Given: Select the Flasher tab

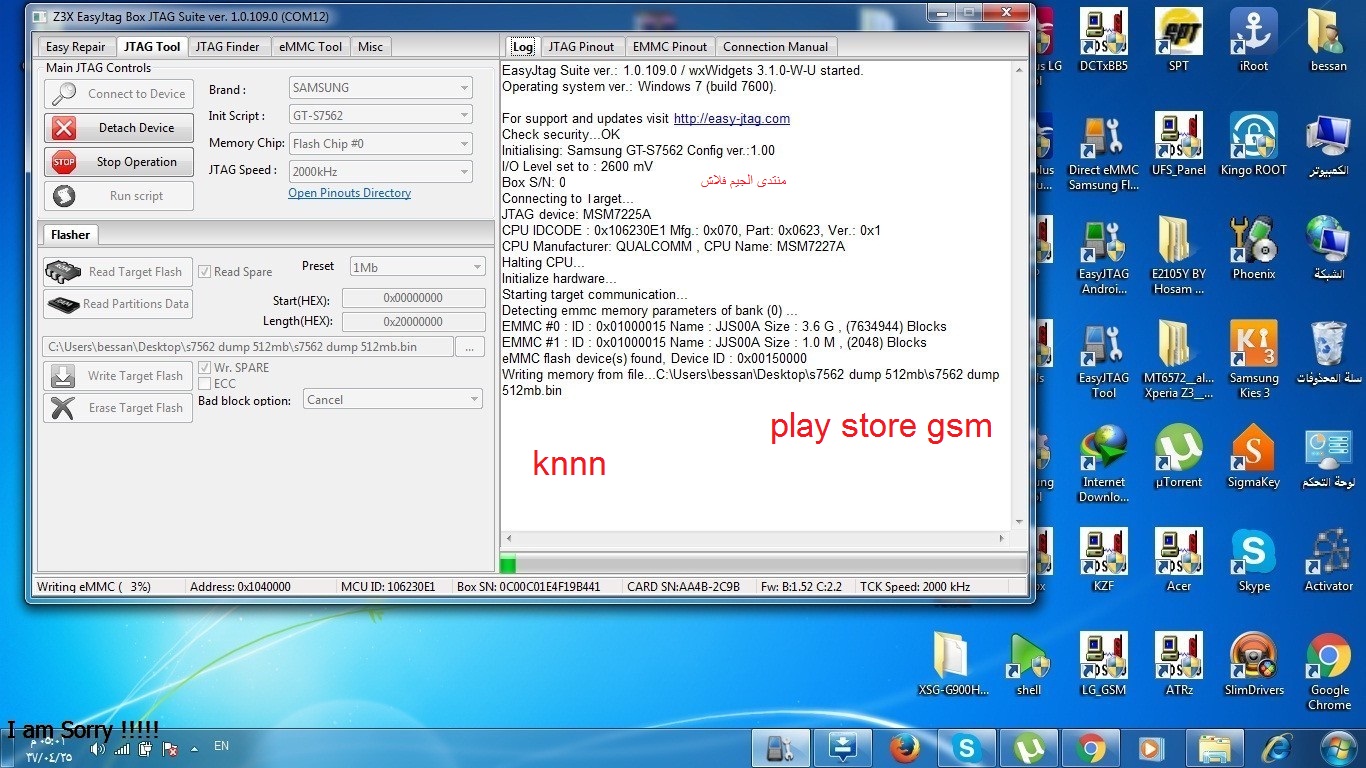Looking at the screenshot, I should 70,235.
